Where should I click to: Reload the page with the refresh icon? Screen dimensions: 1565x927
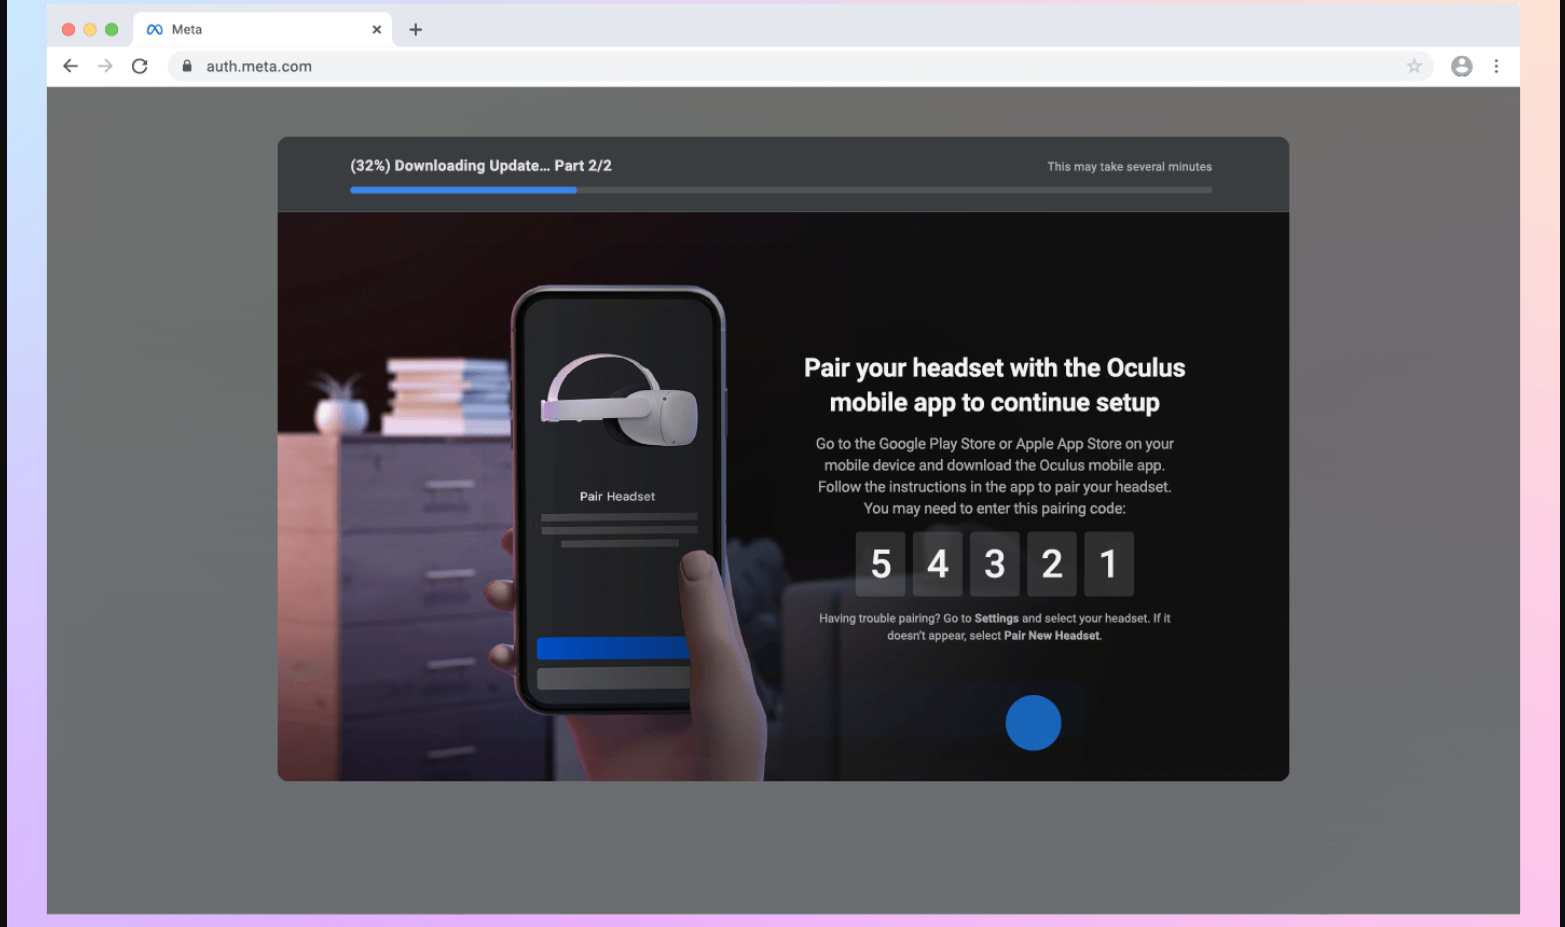pyautogui.click(x=140, y=66)
